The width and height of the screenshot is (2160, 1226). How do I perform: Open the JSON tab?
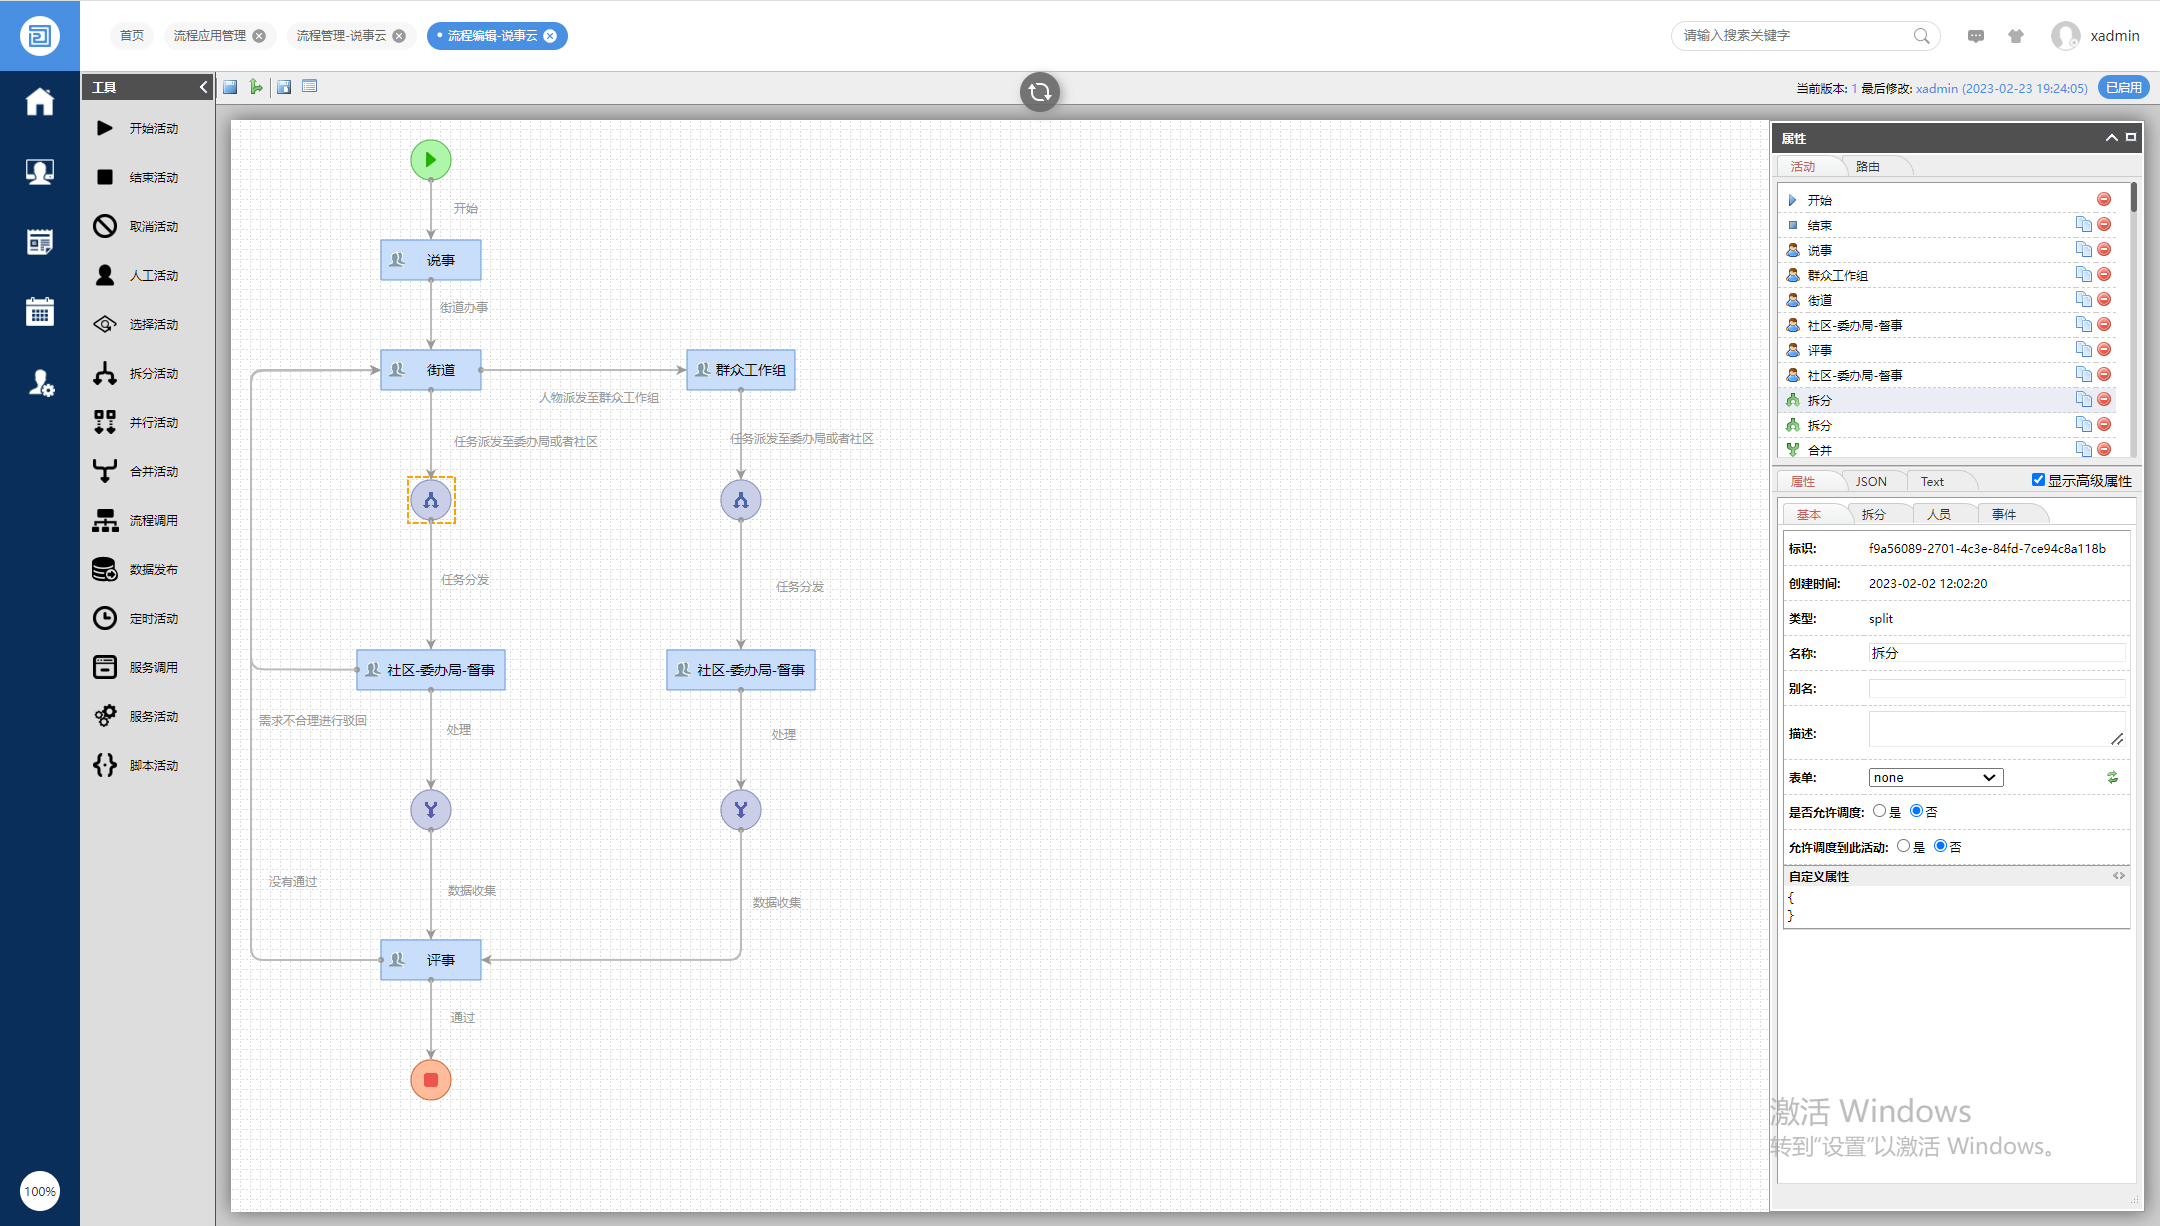1871,481
